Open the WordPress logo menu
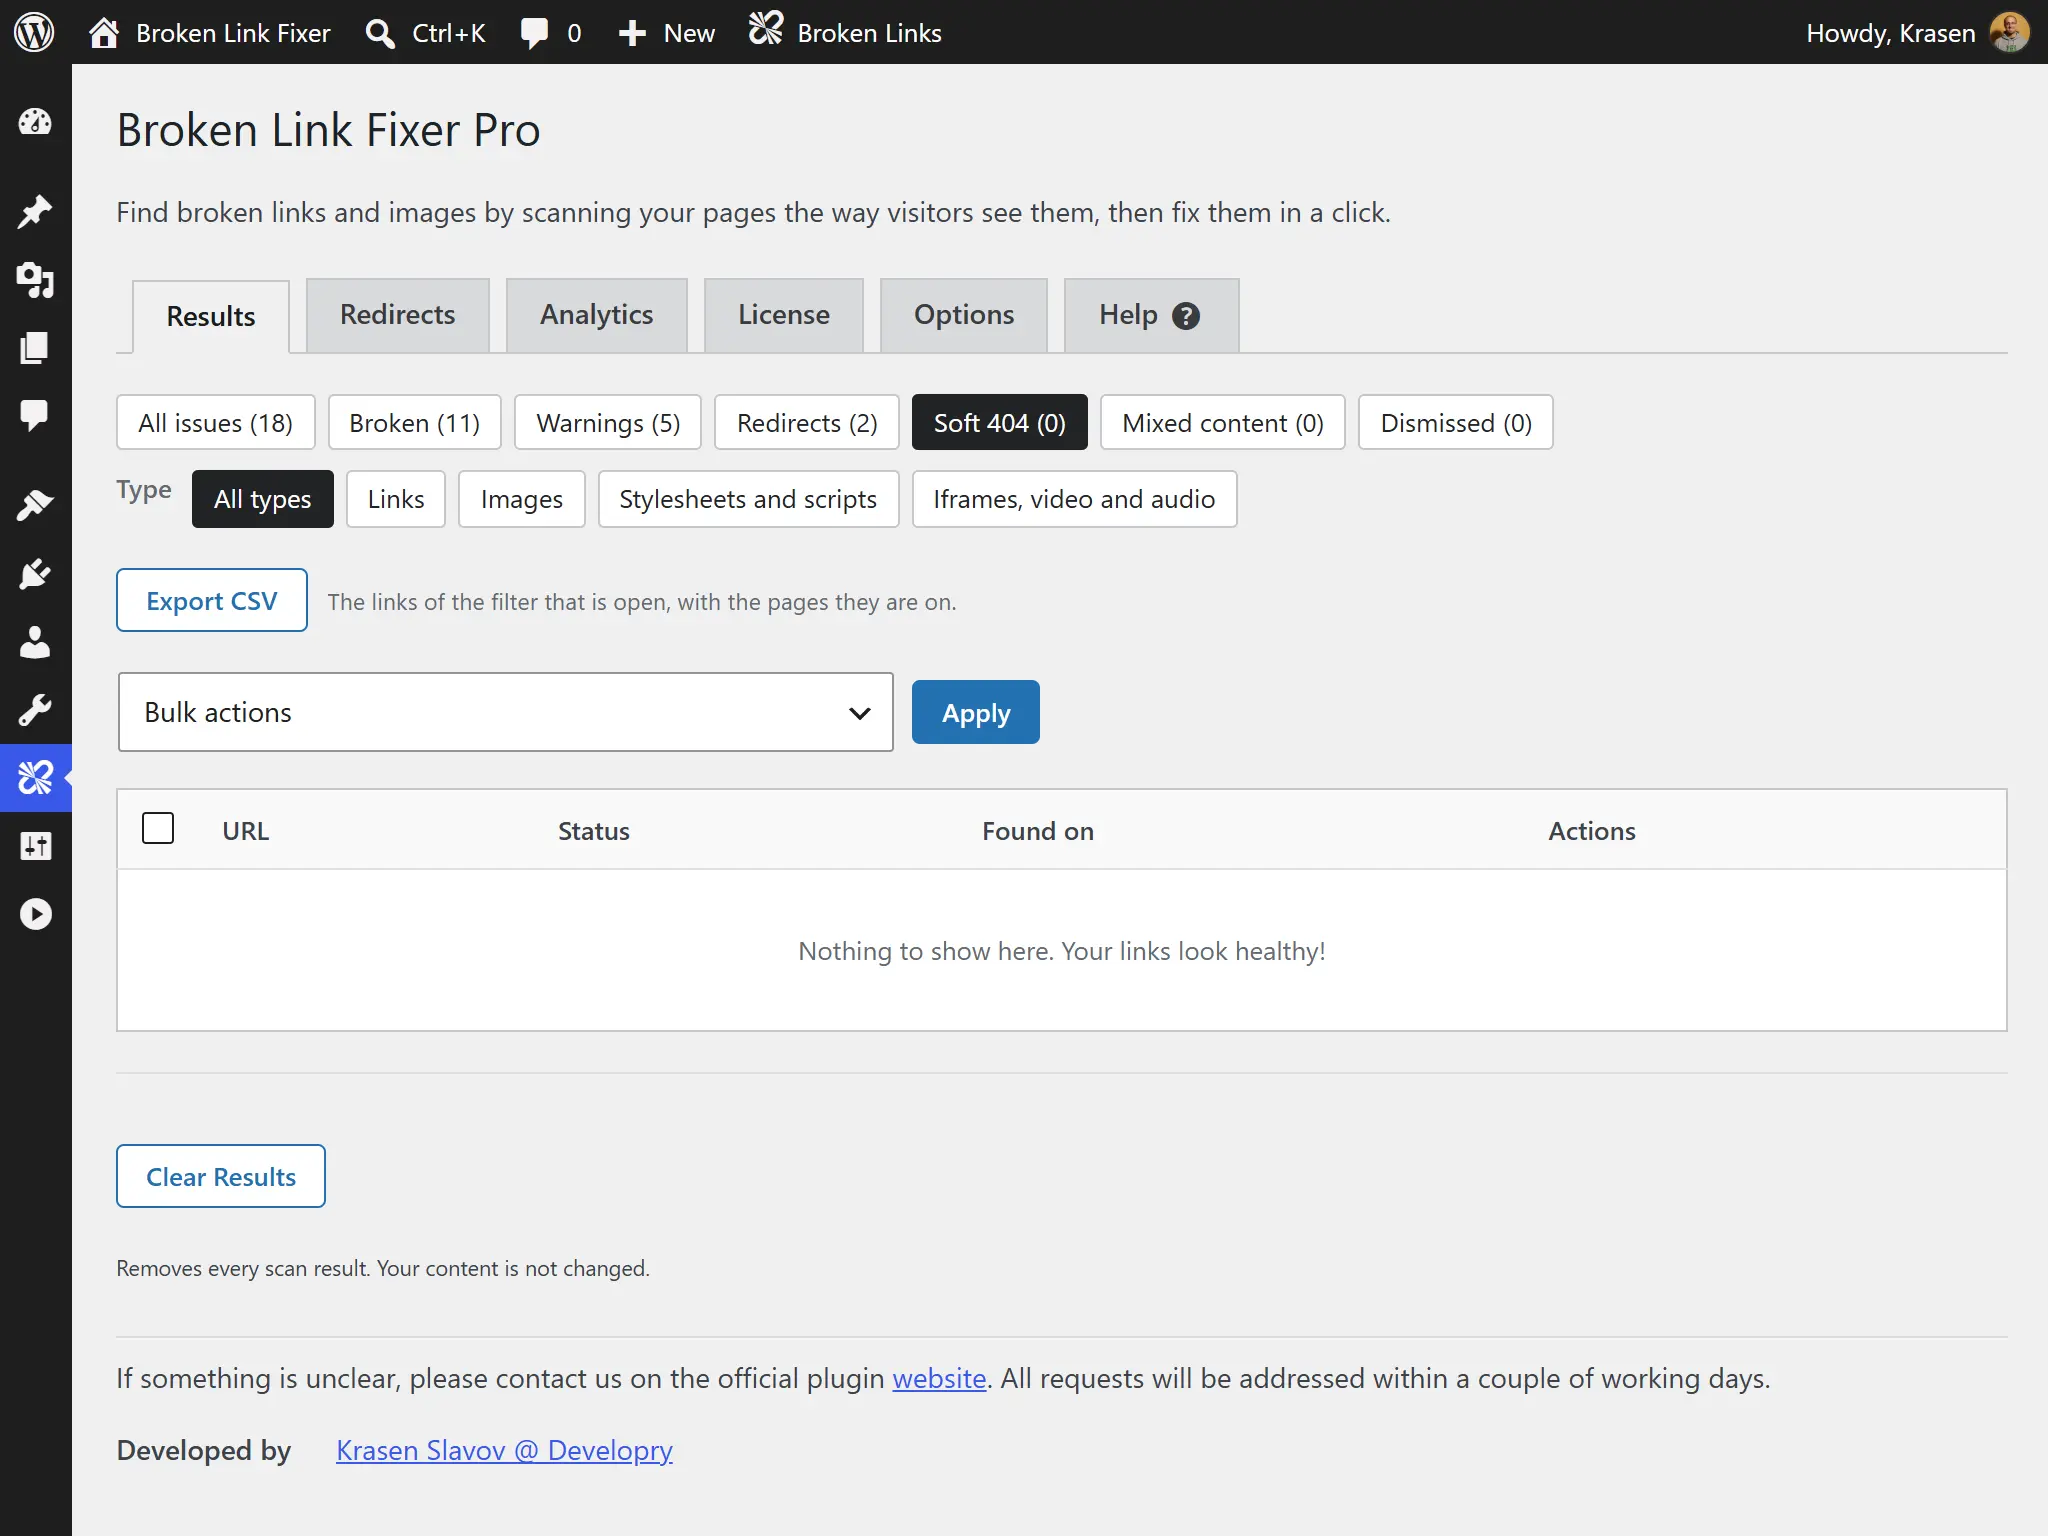The width and height of the screenshot is (2048, 1536). tap(35, 32)
